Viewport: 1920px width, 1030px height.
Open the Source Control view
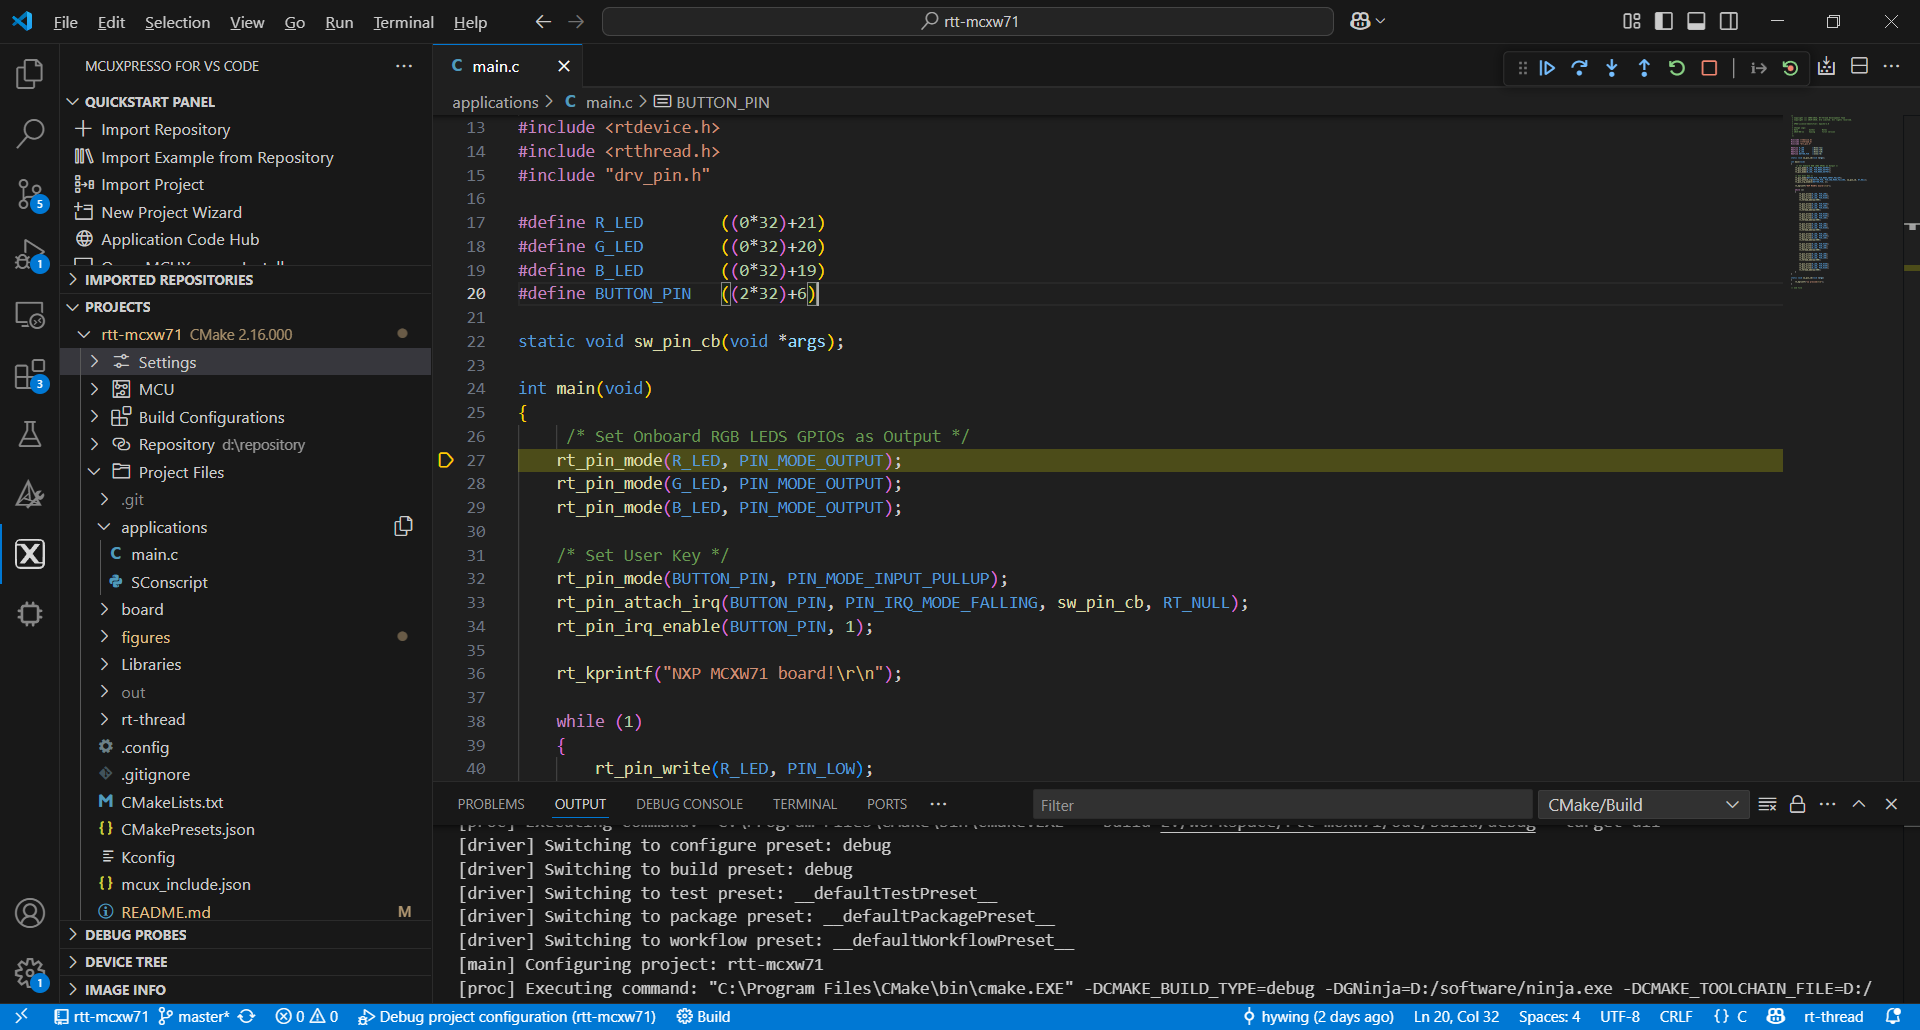click(x=30, y=193)
